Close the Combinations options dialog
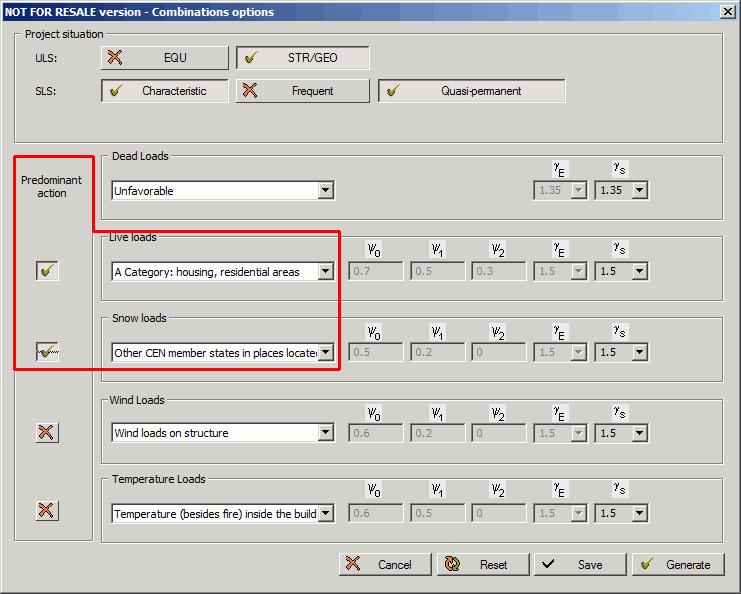The width and height of the screenshot is (741, 594). tap(727, 12)
